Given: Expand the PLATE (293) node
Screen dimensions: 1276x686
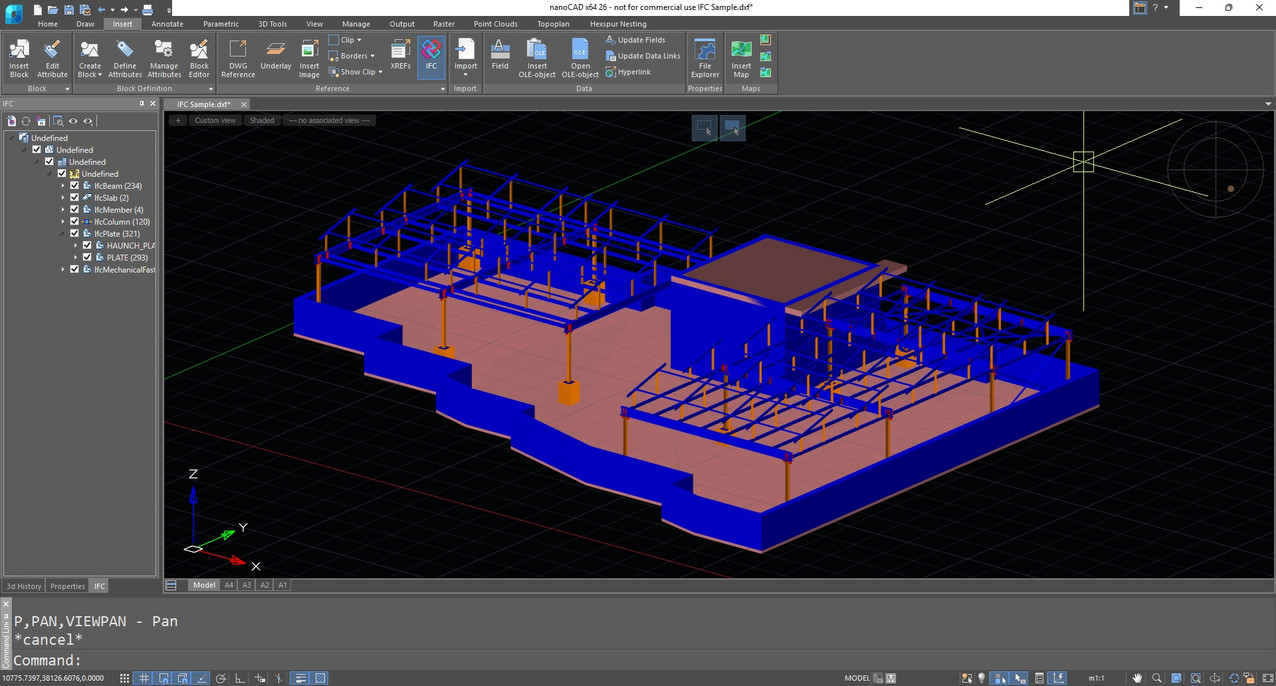Looking at the screenshot, I should (75, 258).
